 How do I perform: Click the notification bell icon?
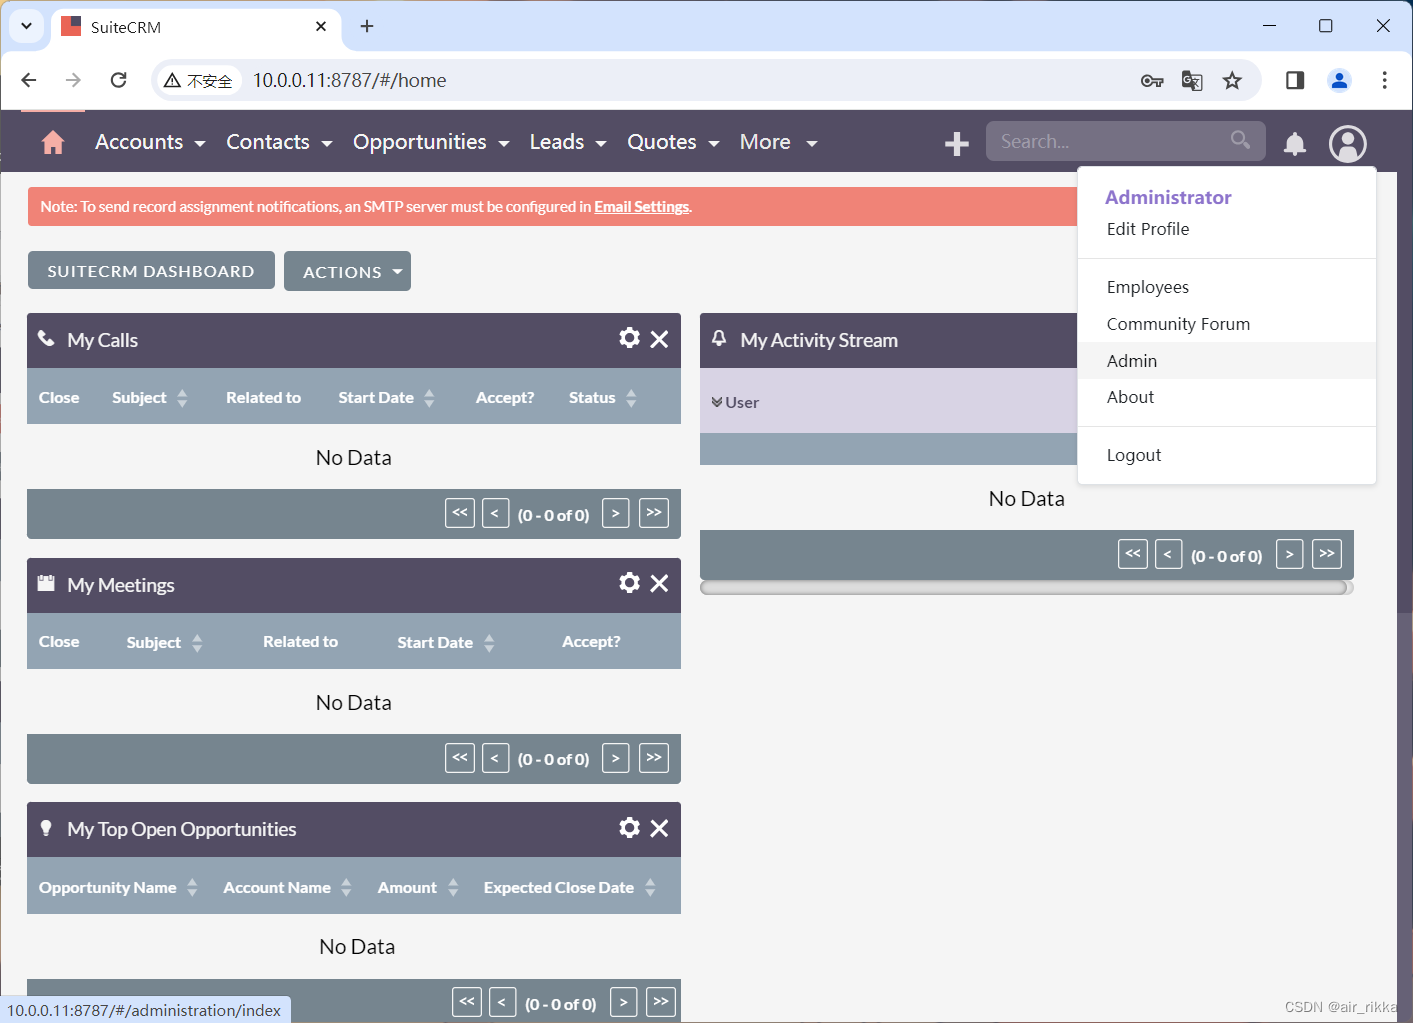pos(1294,144)
